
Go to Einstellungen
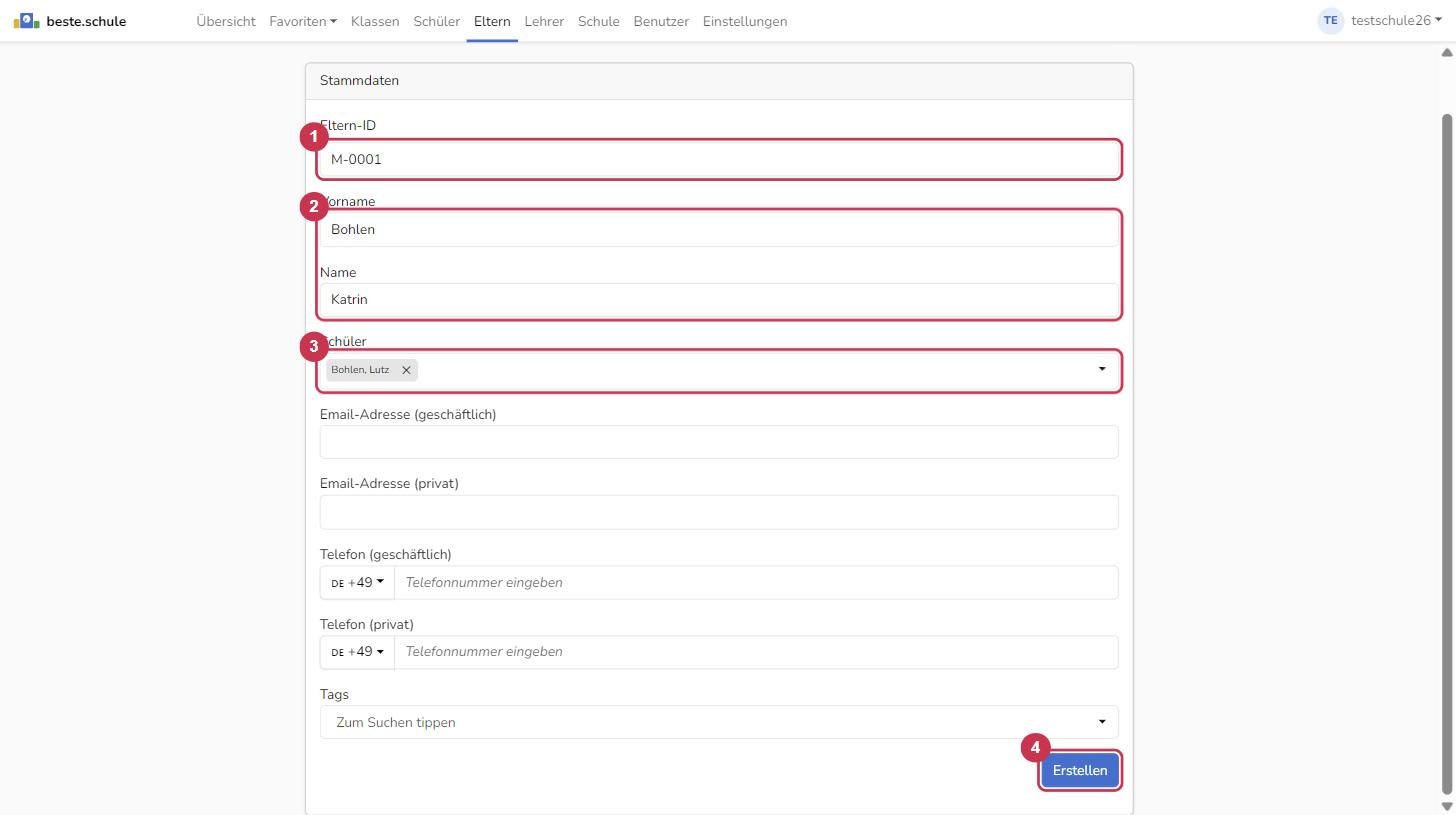(745, 21)
